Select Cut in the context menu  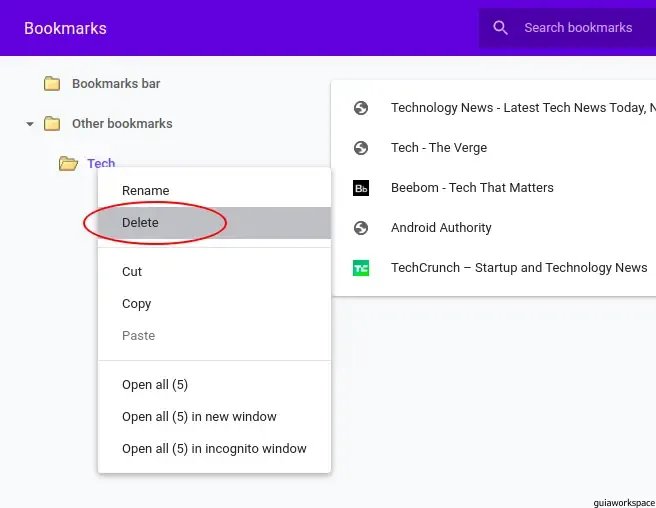click(214, 272)
